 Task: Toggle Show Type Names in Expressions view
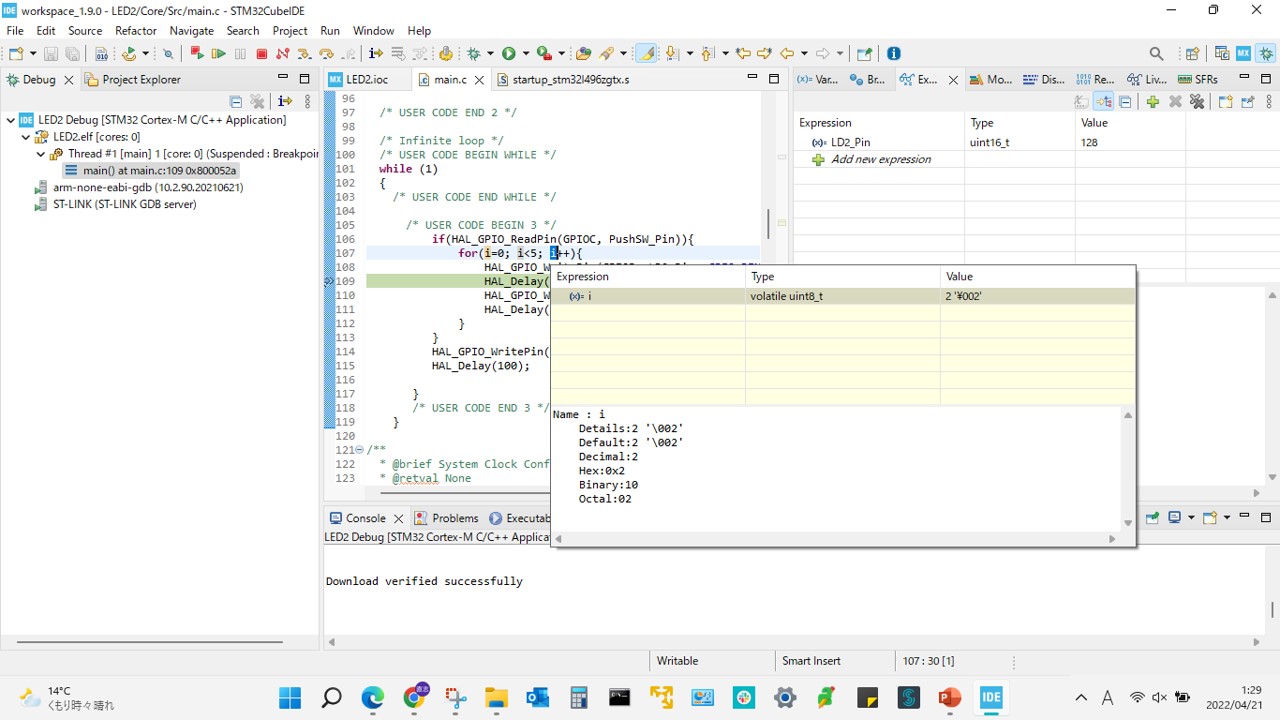[x=1081, y=101]
